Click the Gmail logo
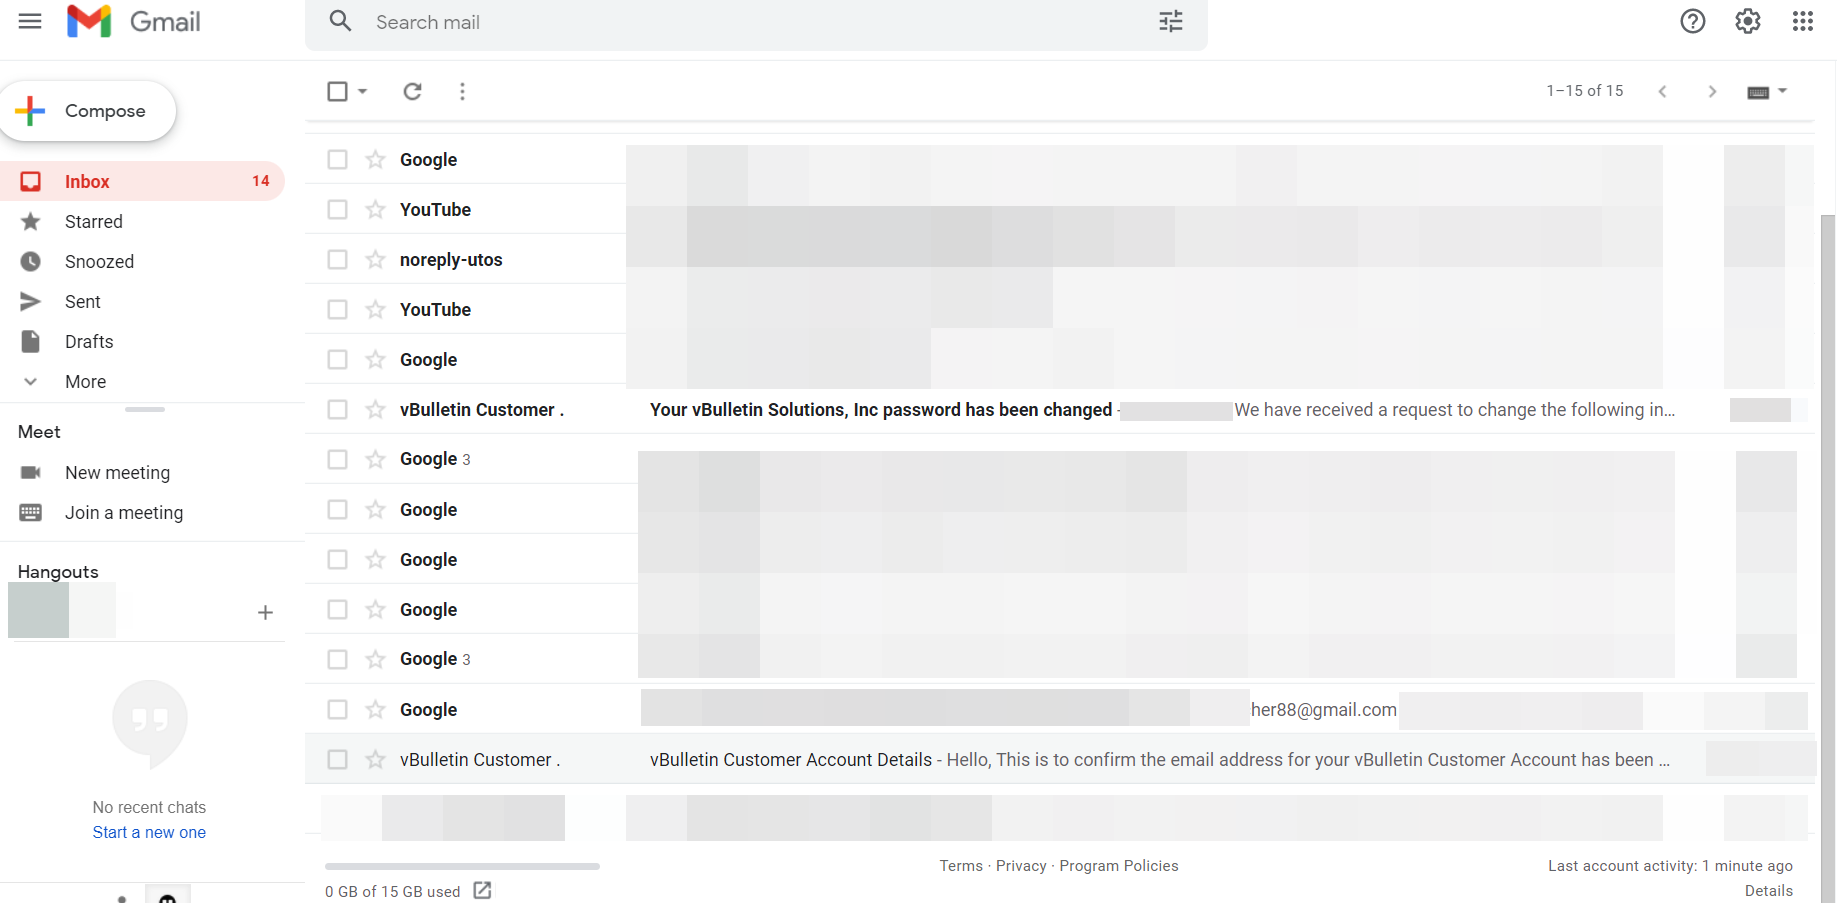The image size is (1837, 903). tap(134, 21)
